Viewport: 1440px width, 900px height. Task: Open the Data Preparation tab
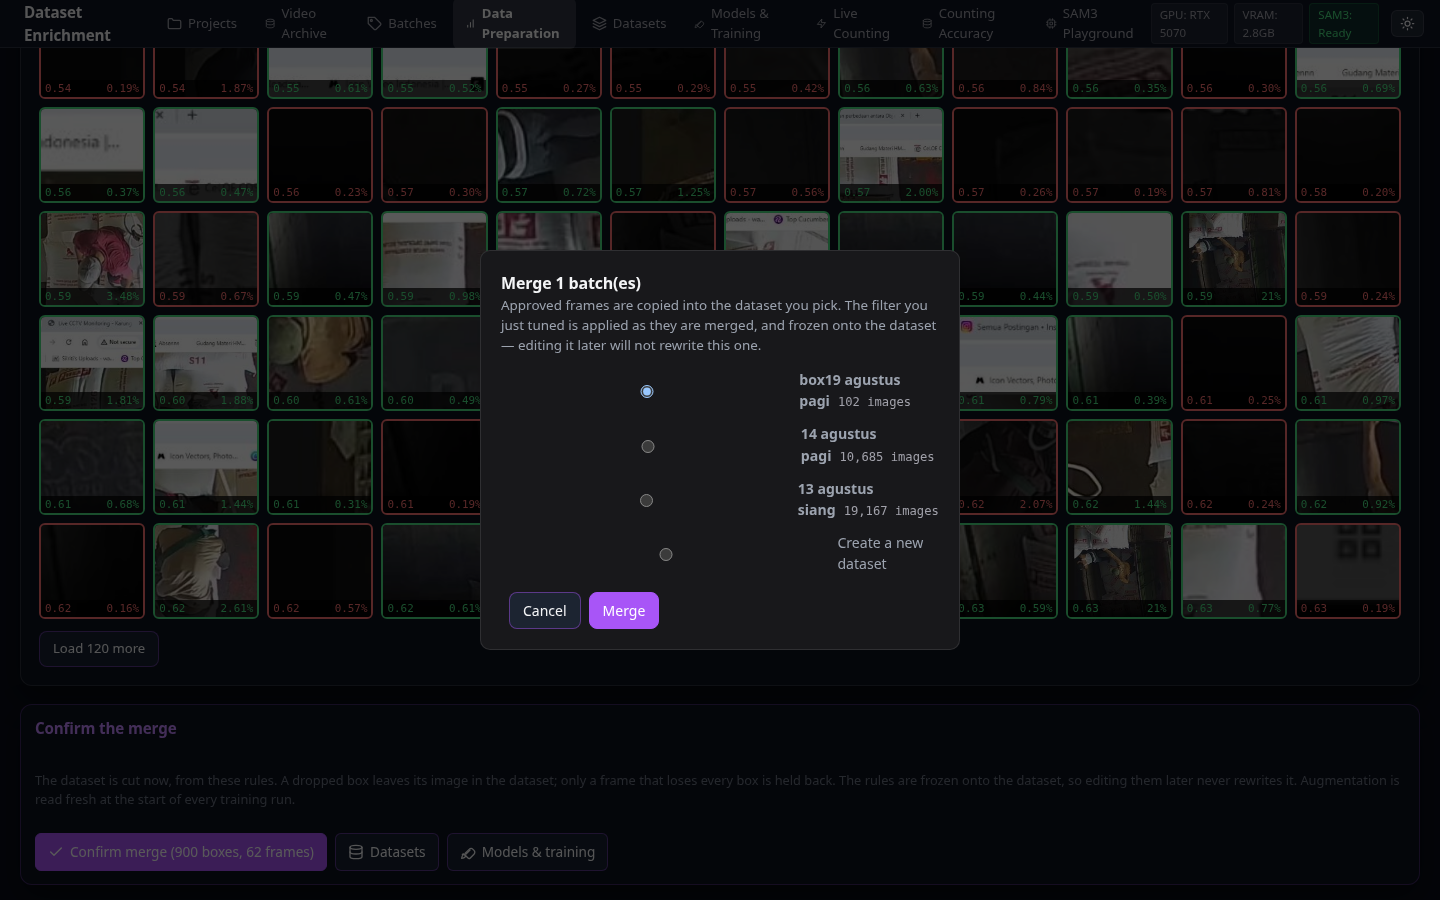pyautogui.click(x=514, y=24)
